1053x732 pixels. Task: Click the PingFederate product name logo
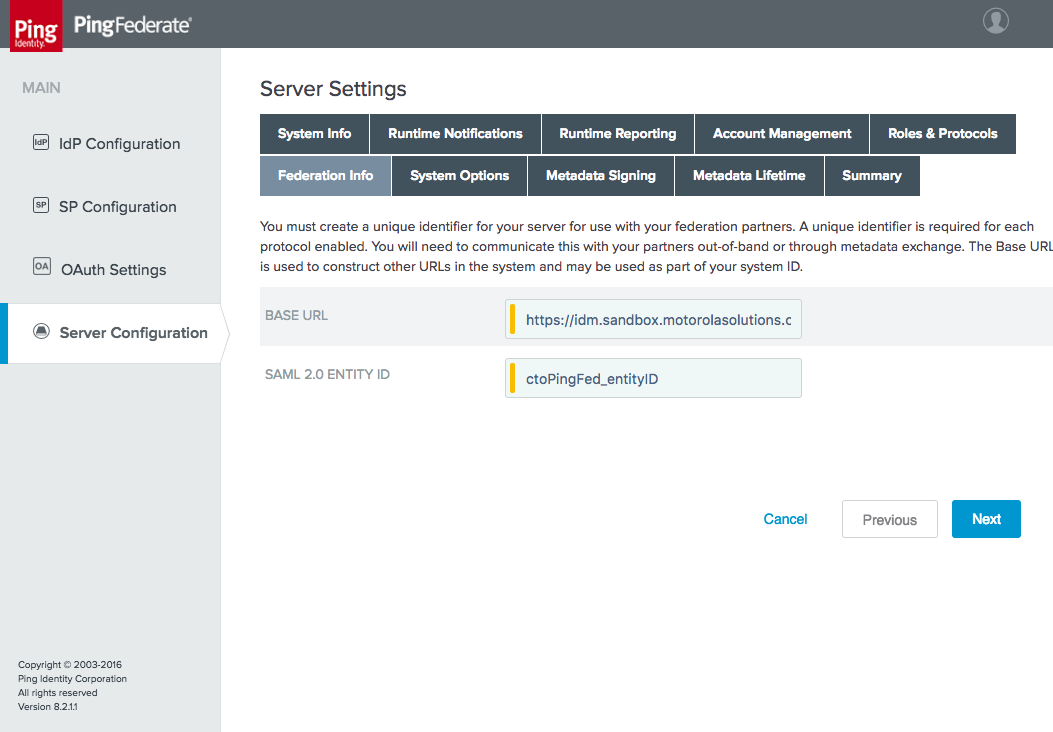click(133, 26)
